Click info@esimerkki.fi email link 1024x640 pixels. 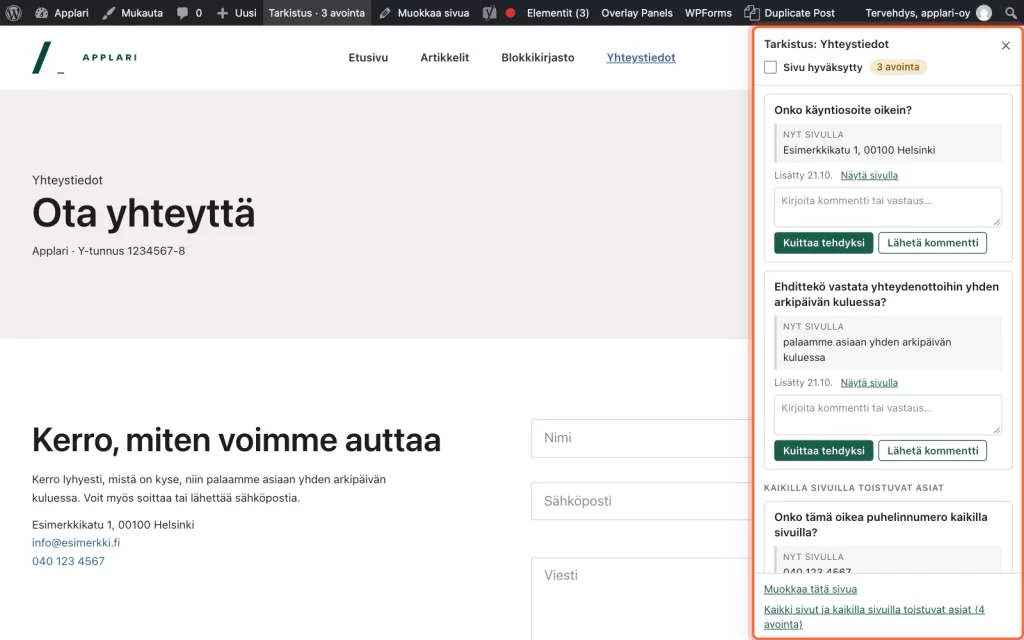point(76,543)
